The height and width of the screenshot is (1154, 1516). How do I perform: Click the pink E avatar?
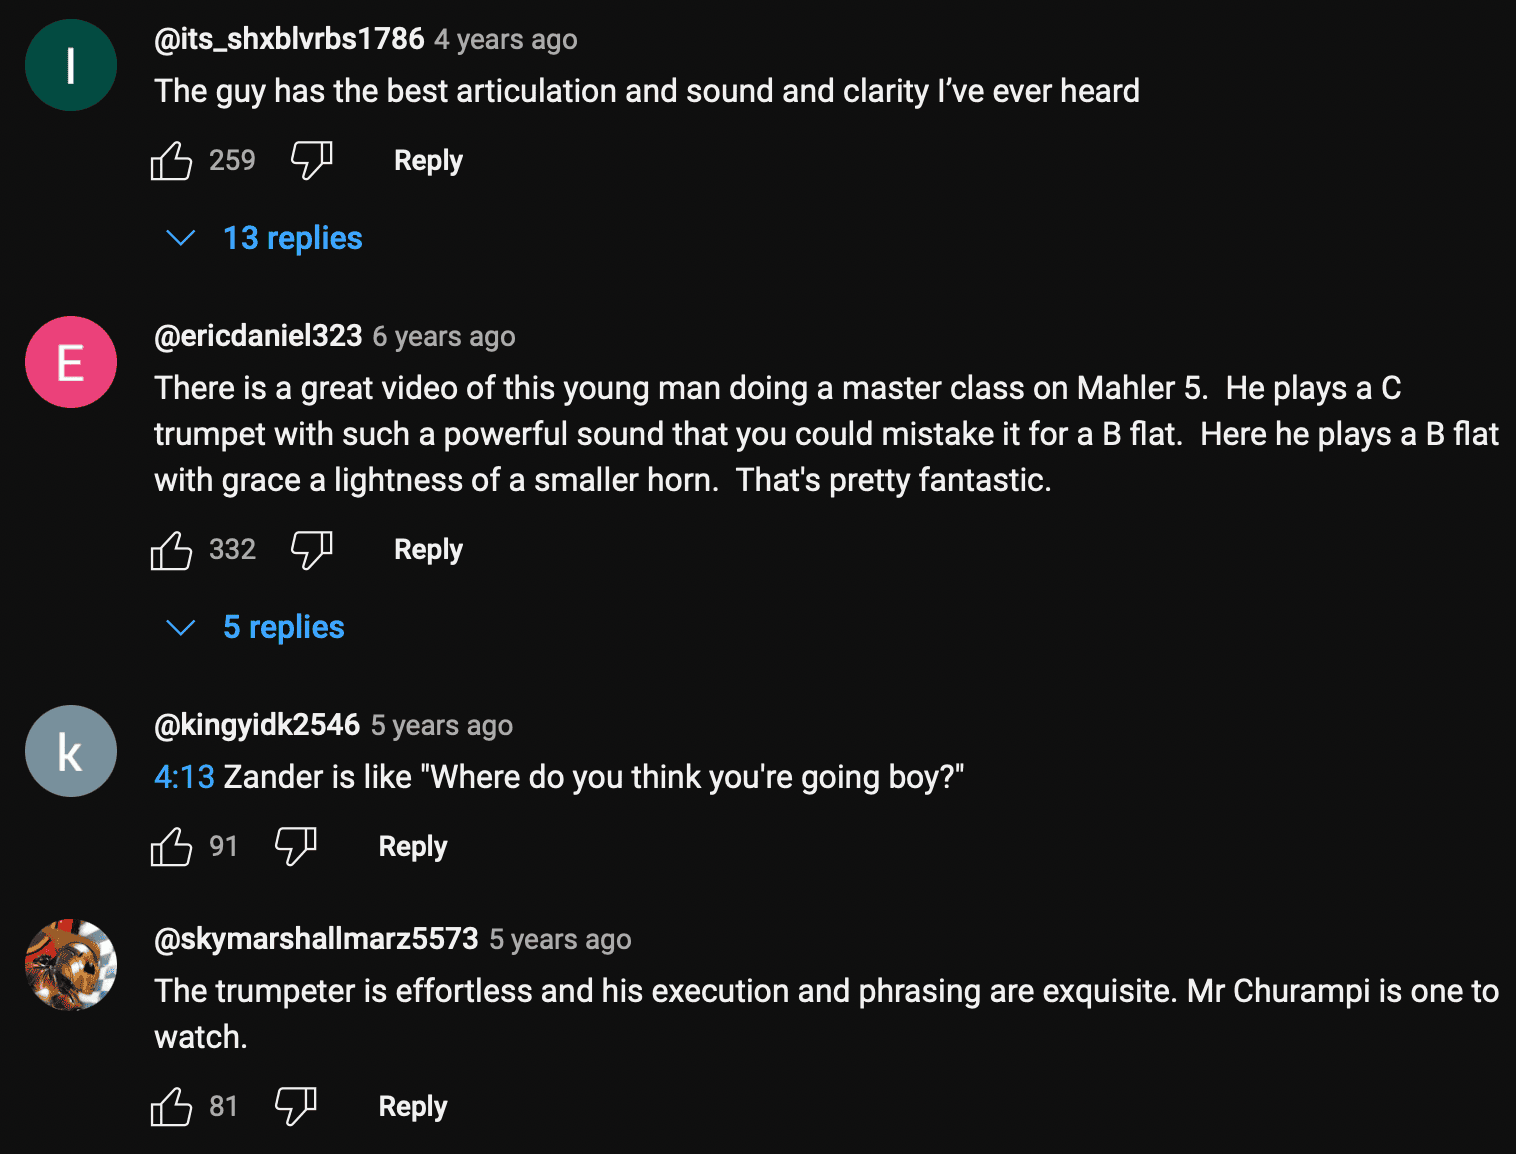71,362
